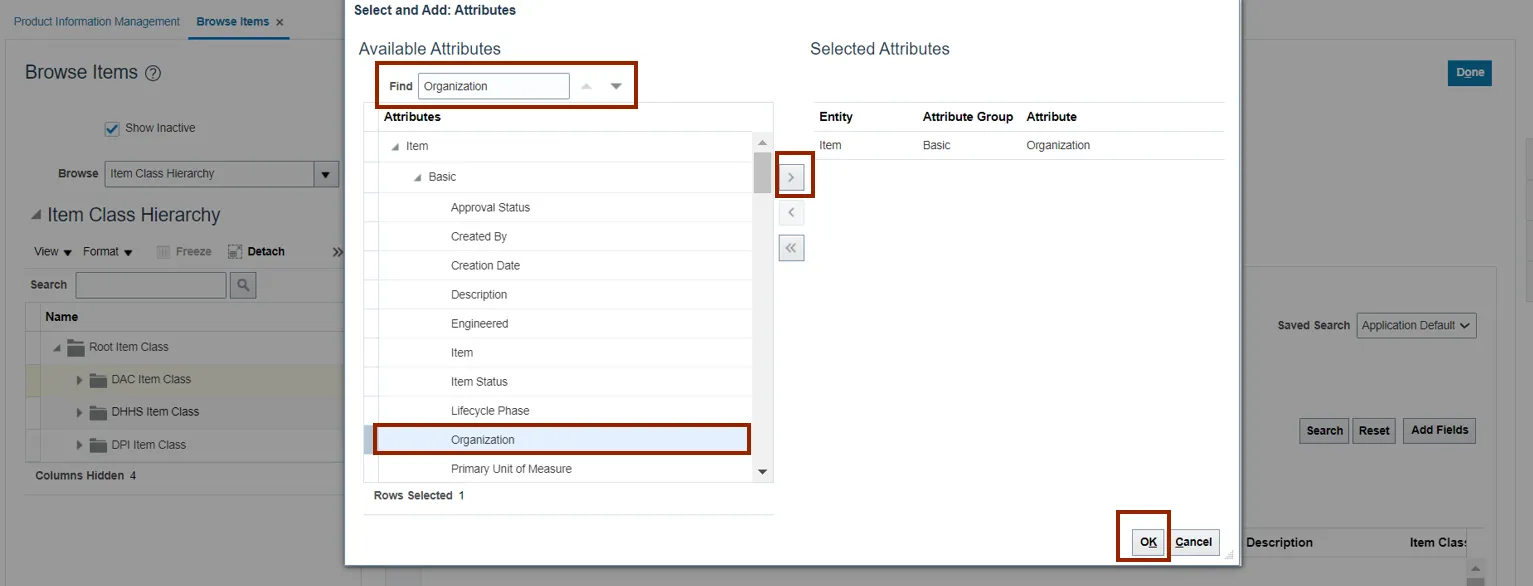This screenshot has width=1533, height=586.
Task: Switch to Product Information Management tab
Action: click(97, 21)
